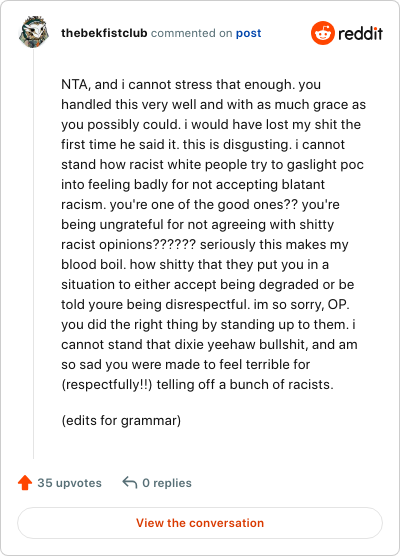Click the line "handled this very well"
The width and height of the screenshot is (400, 556).
click(213, 105)
